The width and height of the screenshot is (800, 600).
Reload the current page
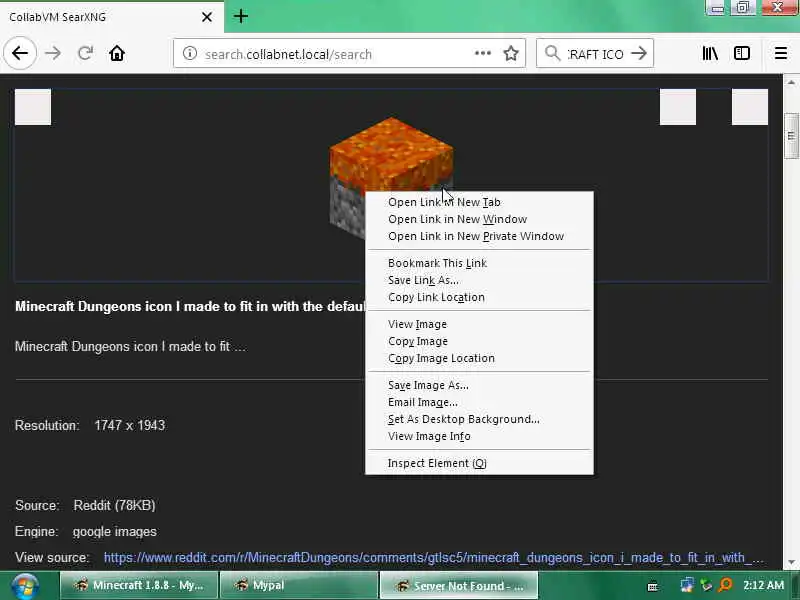(85, 53)
